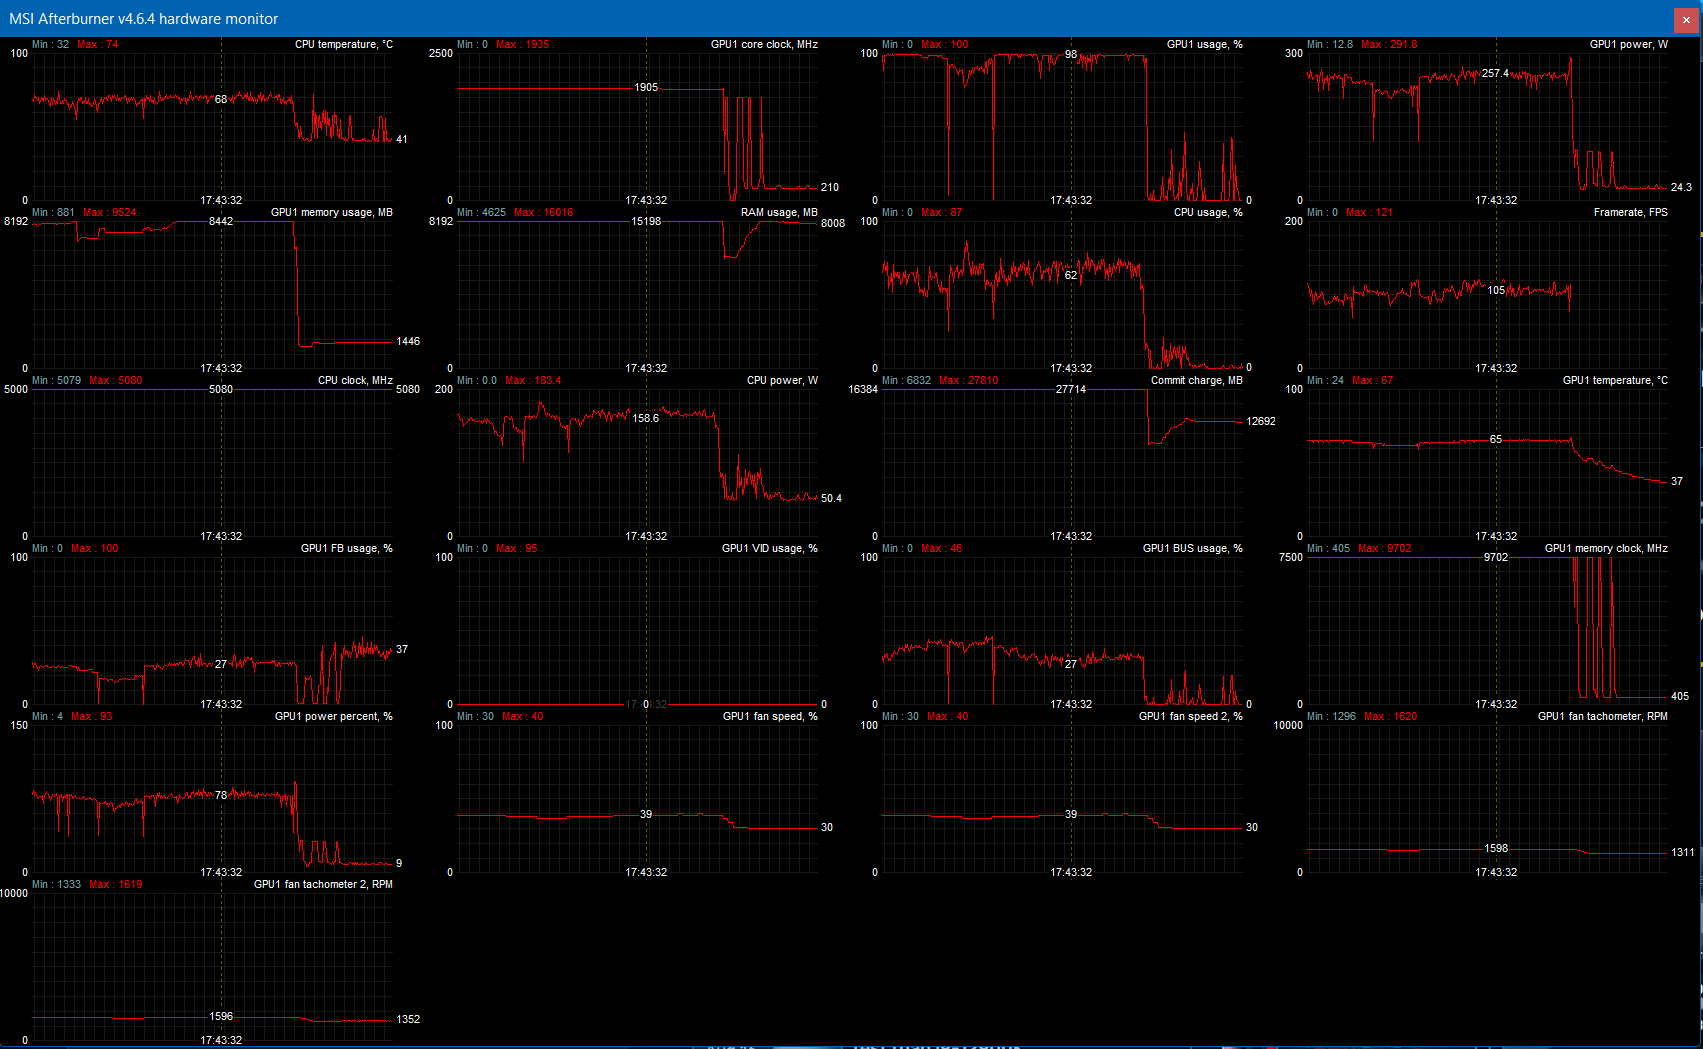Click the 'Commit charge, MB' graph title
This screenshot has width=1703, height=1049.
pyautogui.click(x=1196, y=380)
